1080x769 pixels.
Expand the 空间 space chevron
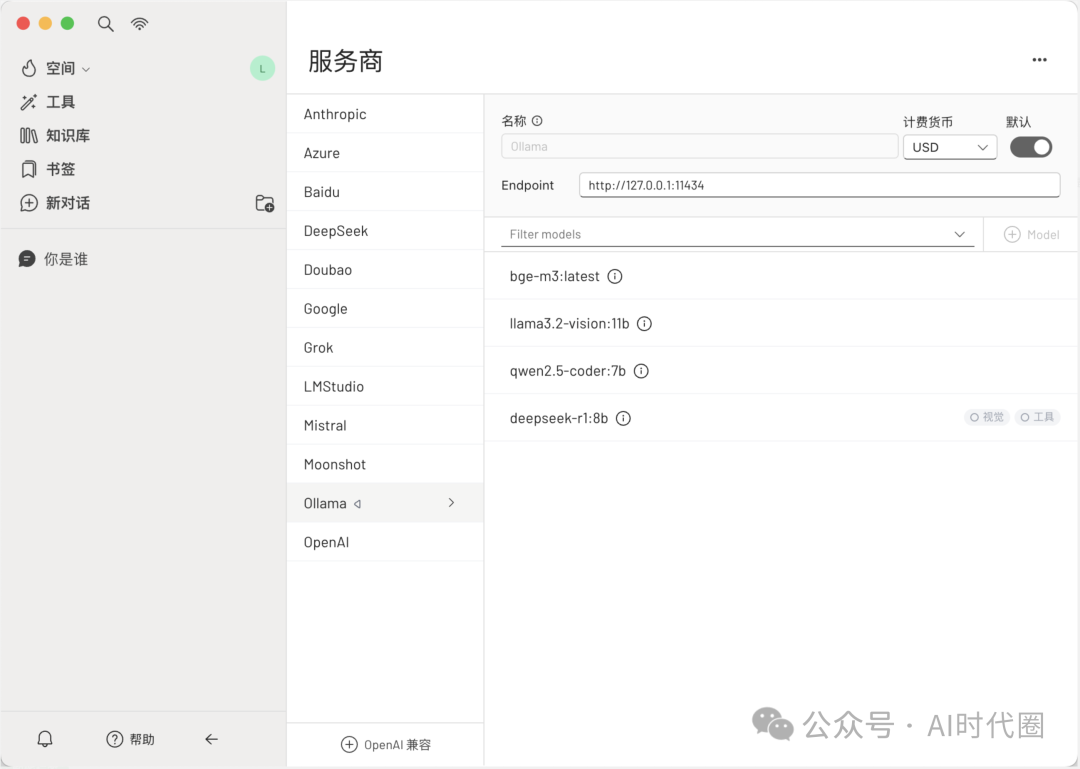86,70
